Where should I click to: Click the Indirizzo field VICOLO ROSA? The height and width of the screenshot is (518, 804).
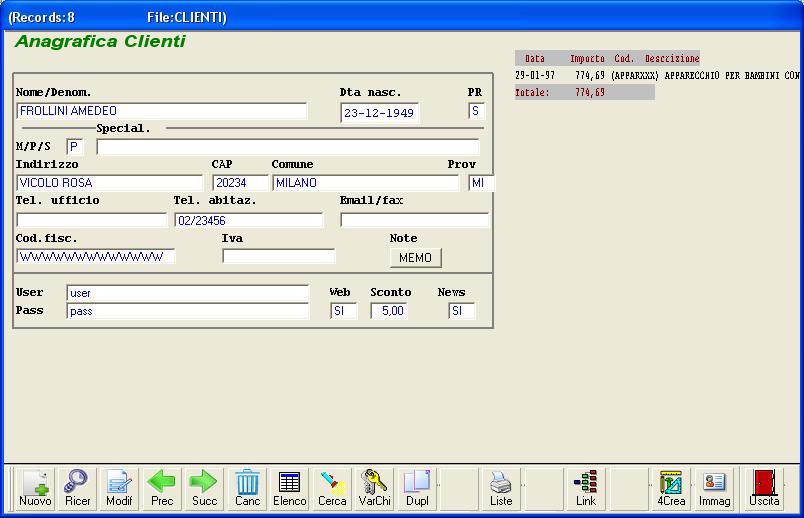(109, 183)
